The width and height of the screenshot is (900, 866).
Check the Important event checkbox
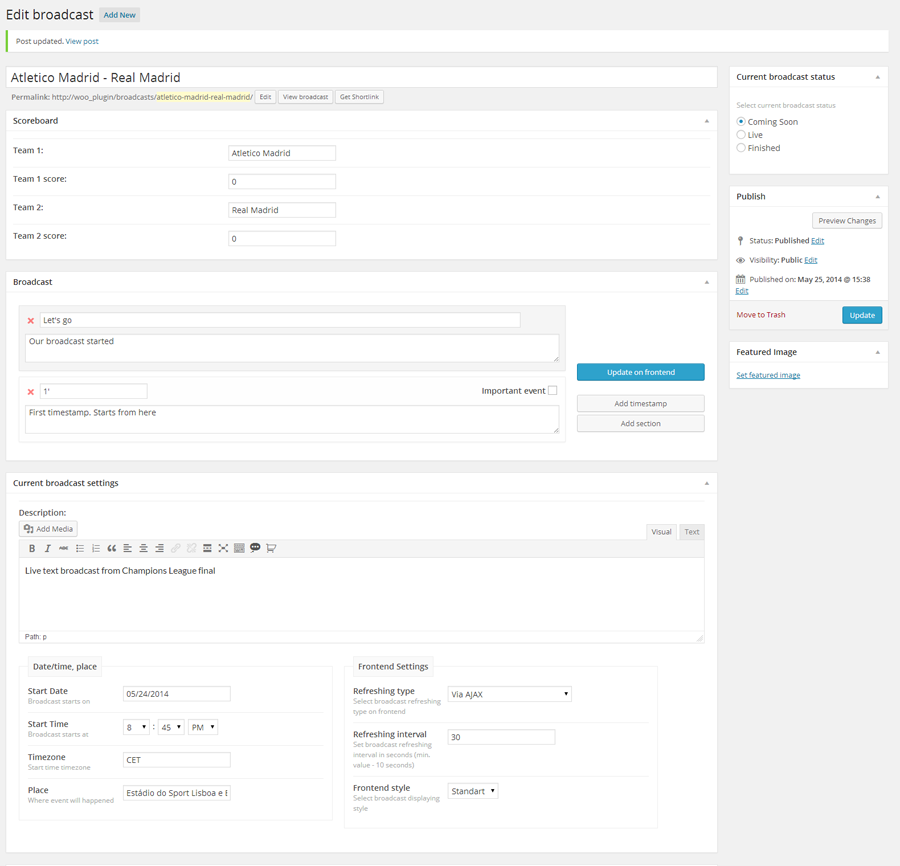coord(553,391)
